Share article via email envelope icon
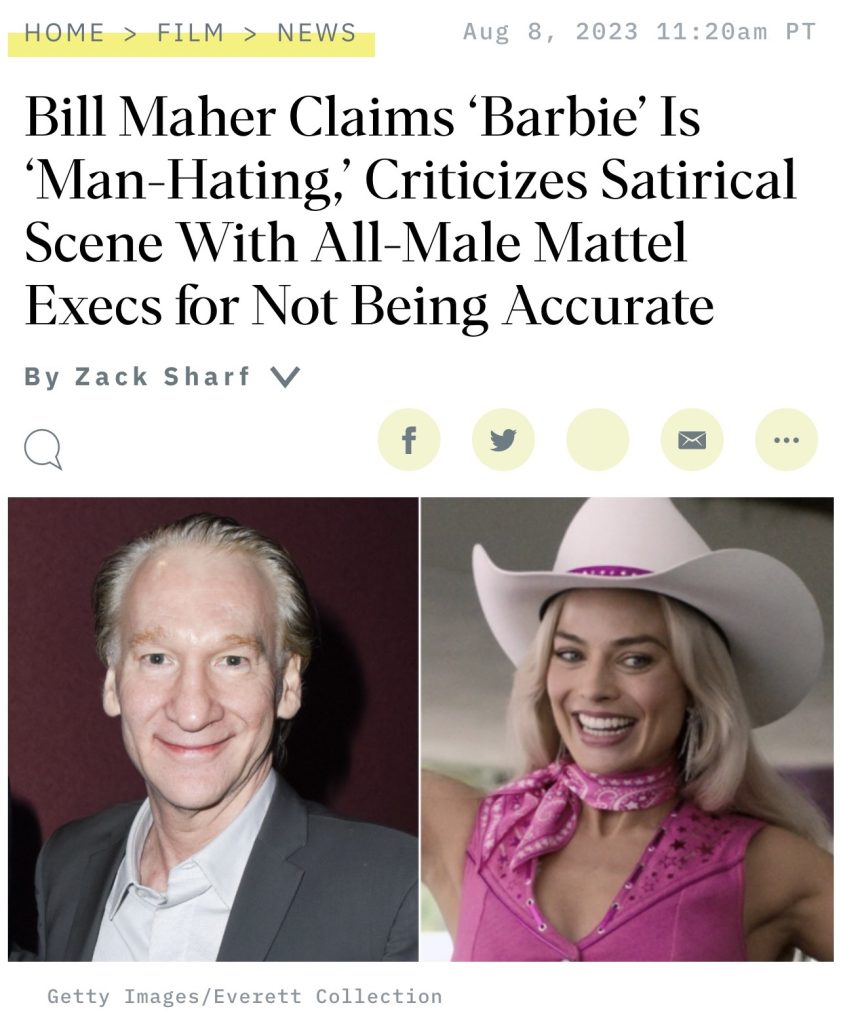Screen dimensions: 841x1024 pyautogui.click(x=692, y=440)
